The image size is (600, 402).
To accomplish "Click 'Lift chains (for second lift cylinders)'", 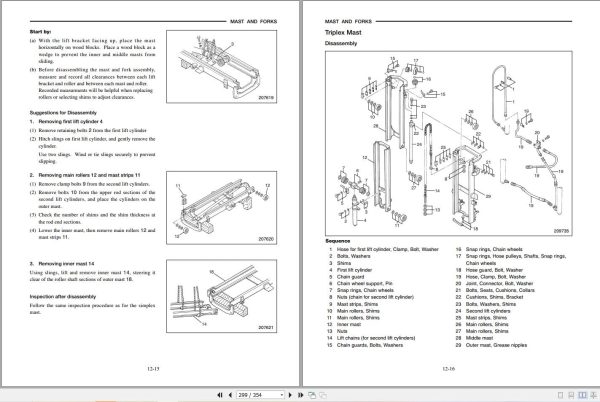I will [x=376, y=338].
